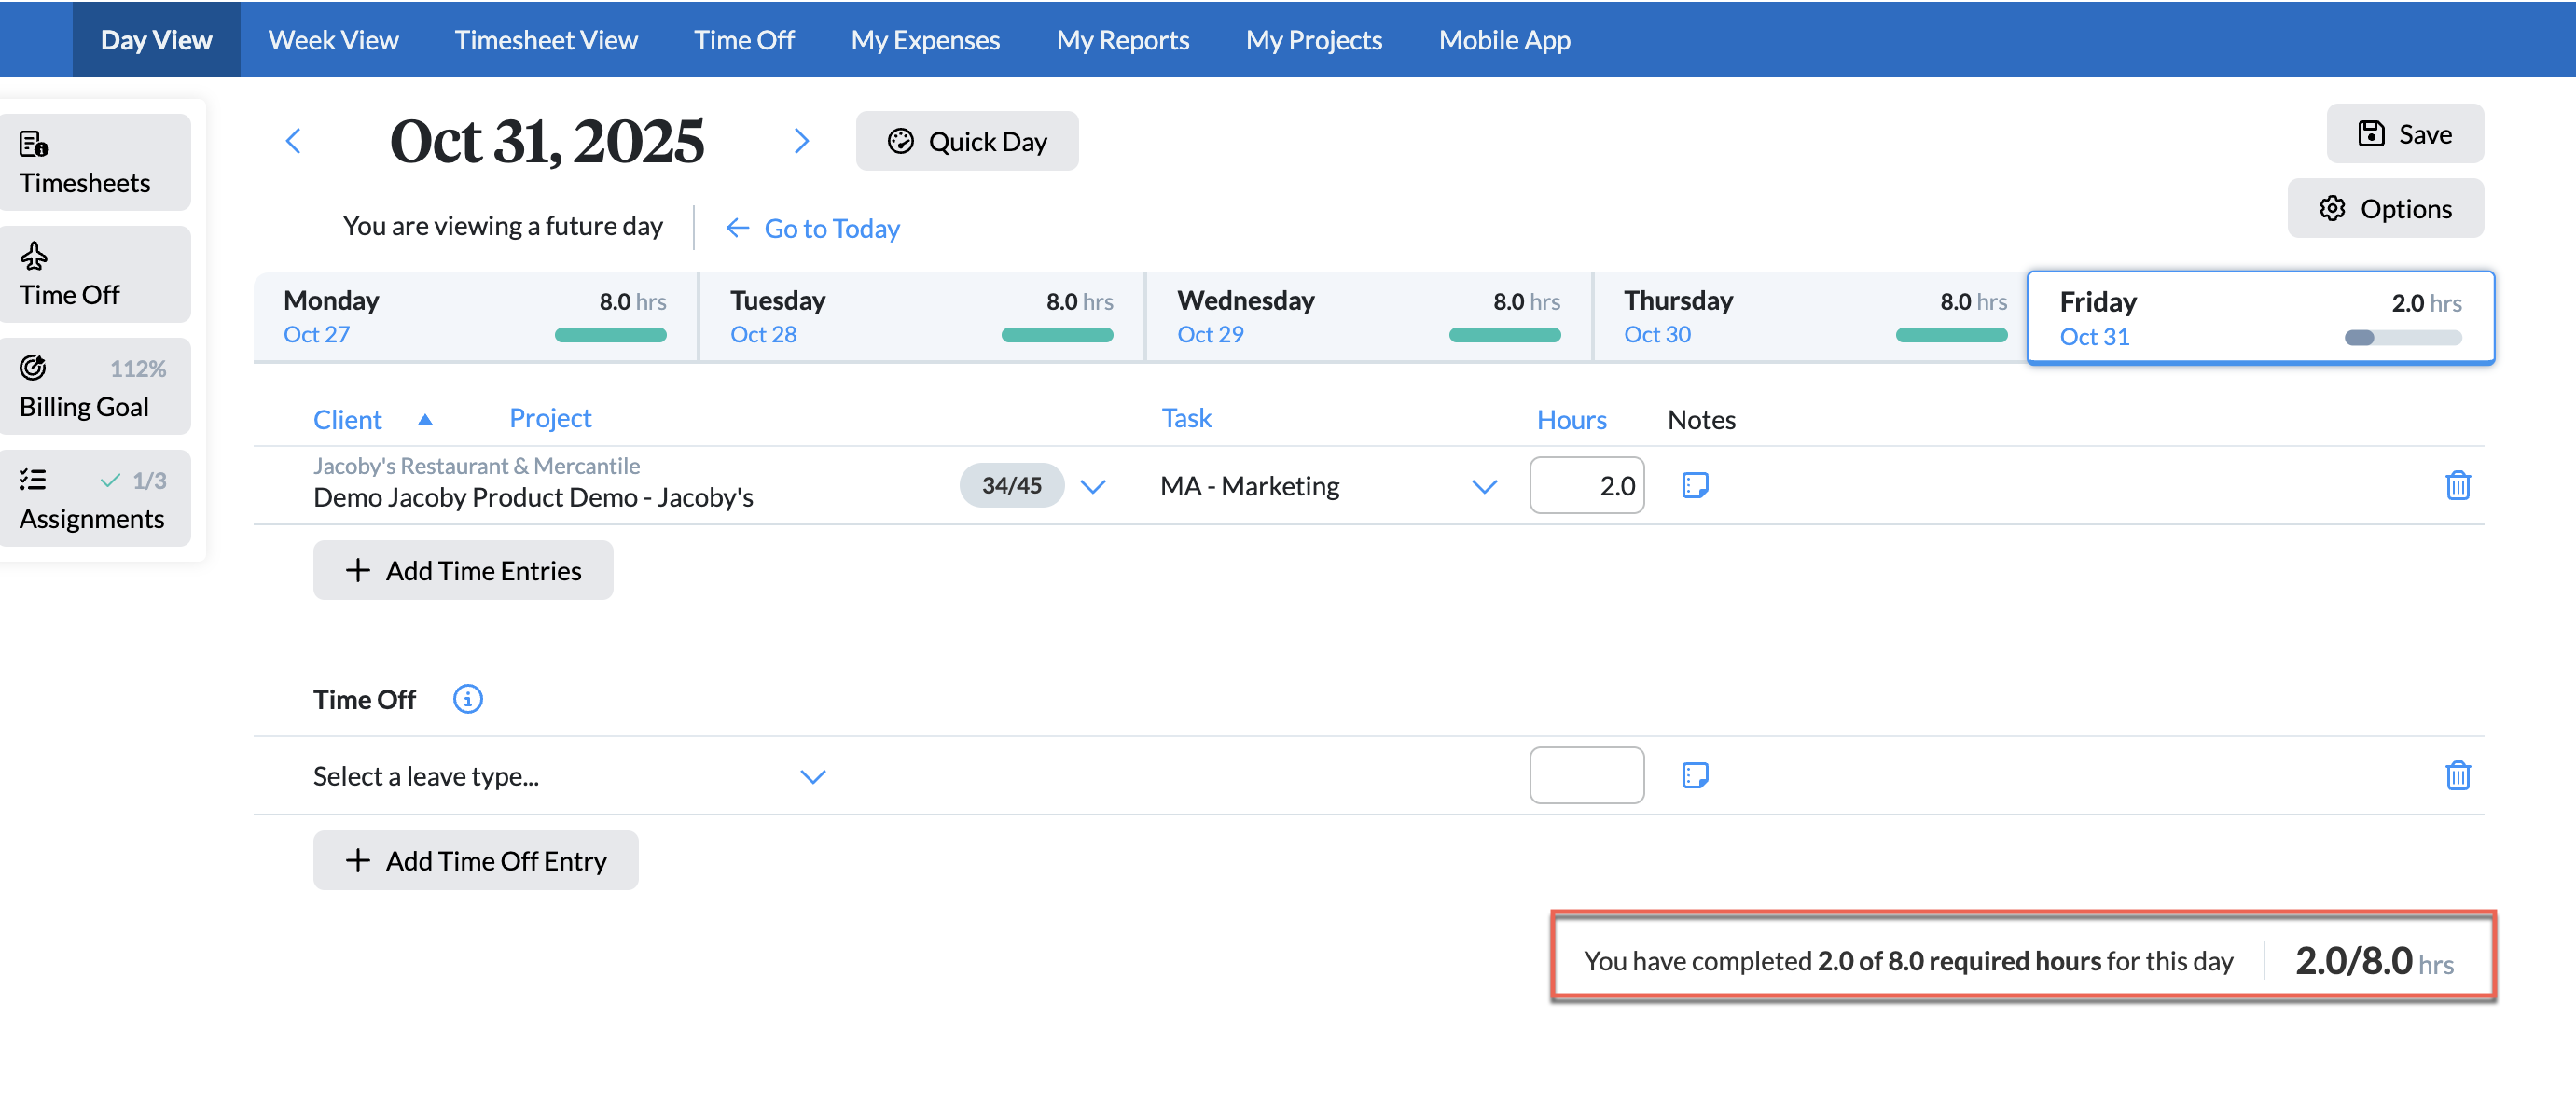Open Assignments sidebar panel

tap(94, 498)
